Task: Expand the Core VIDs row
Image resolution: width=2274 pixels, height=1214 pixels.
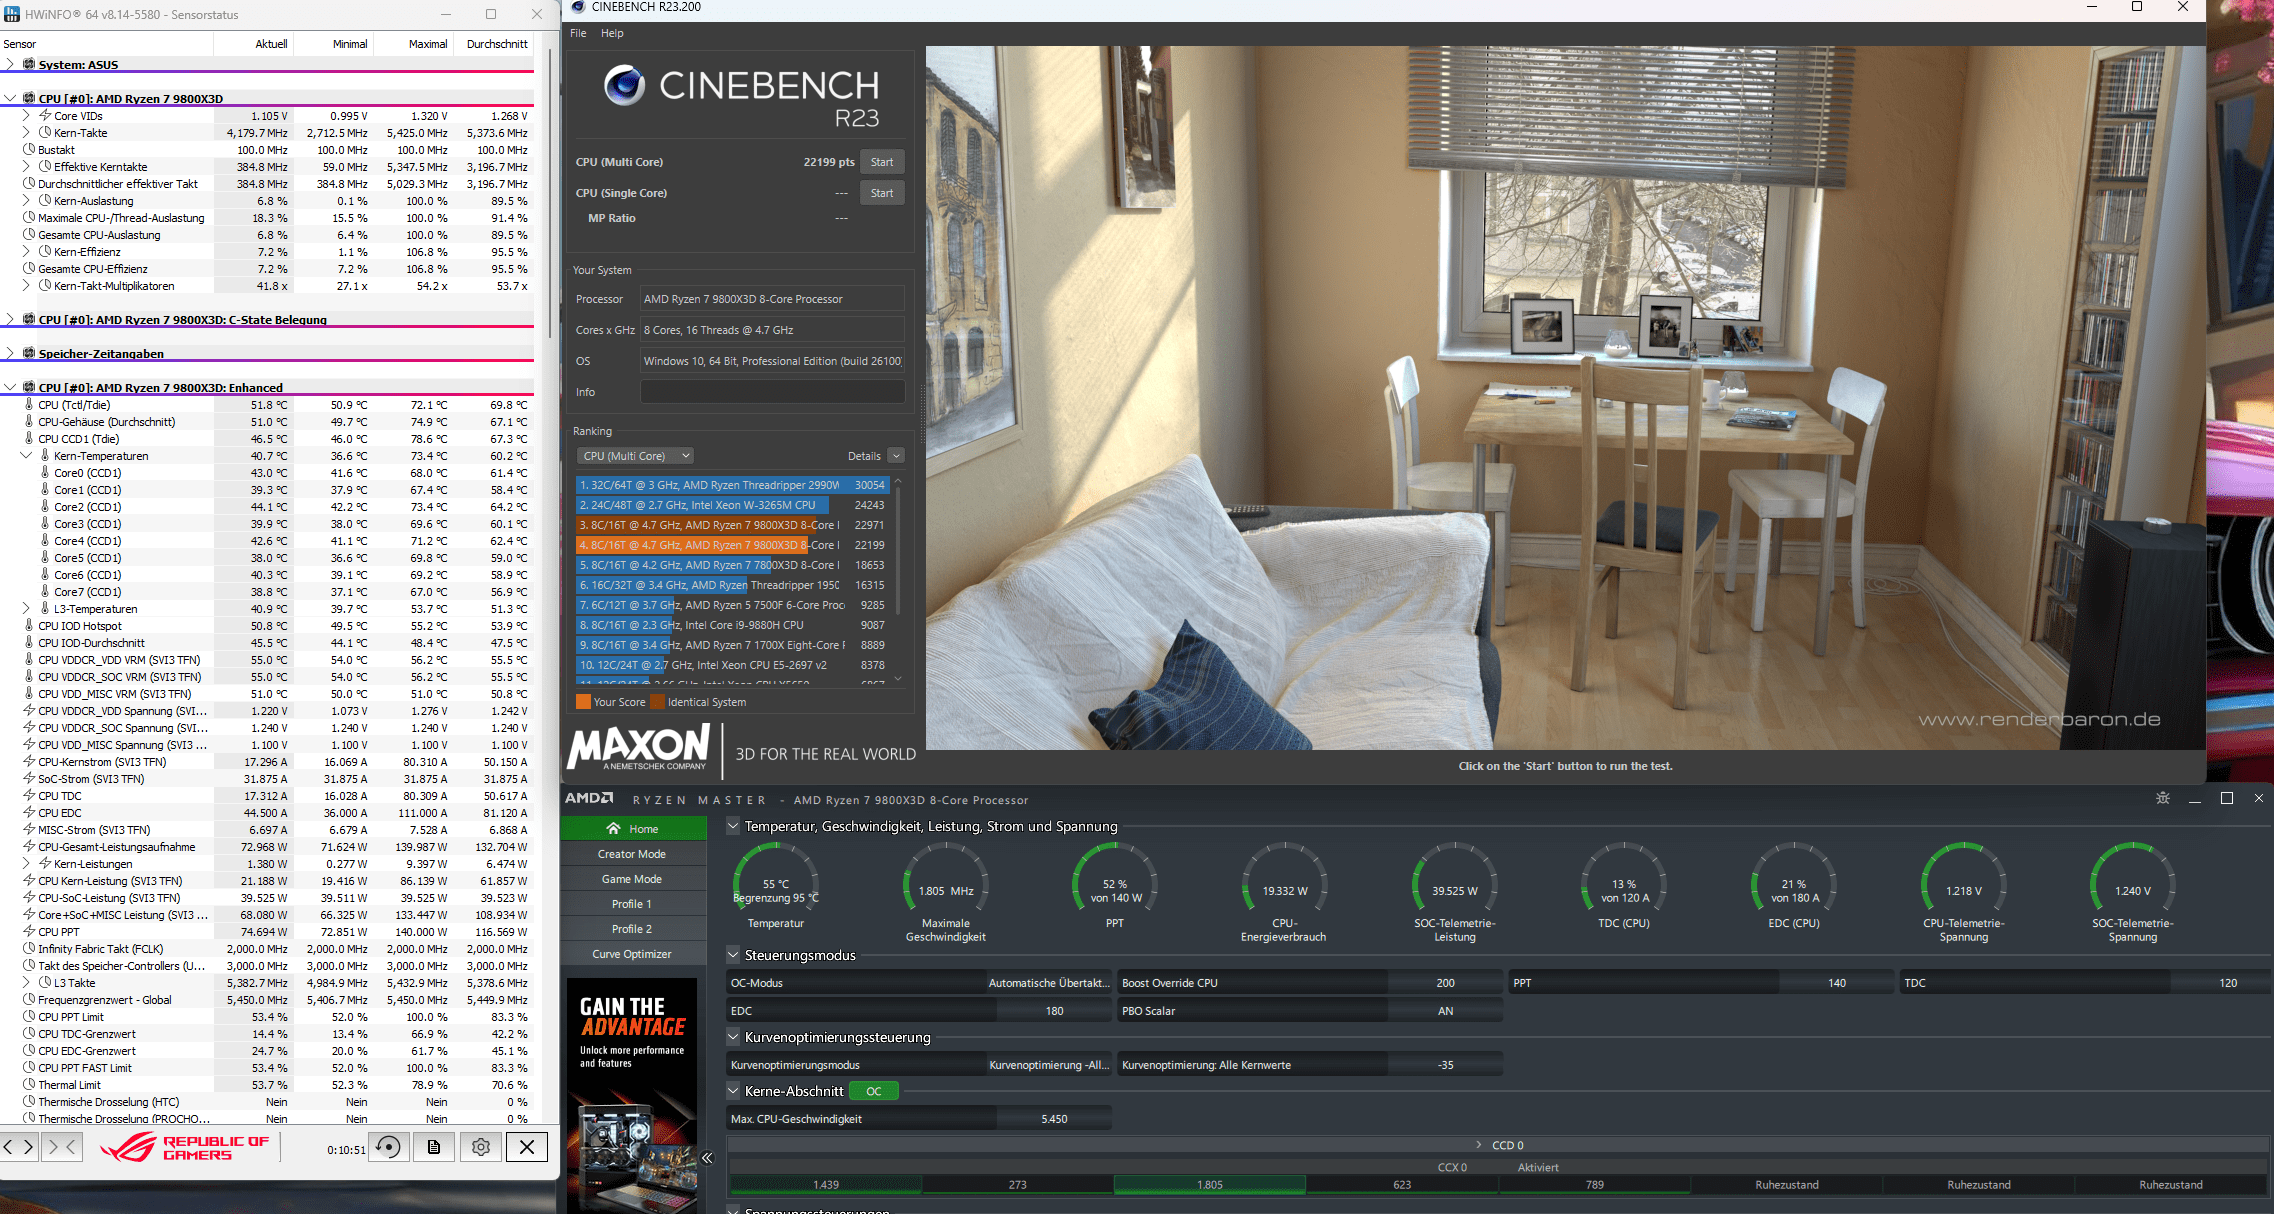Action: coord(26,116)
